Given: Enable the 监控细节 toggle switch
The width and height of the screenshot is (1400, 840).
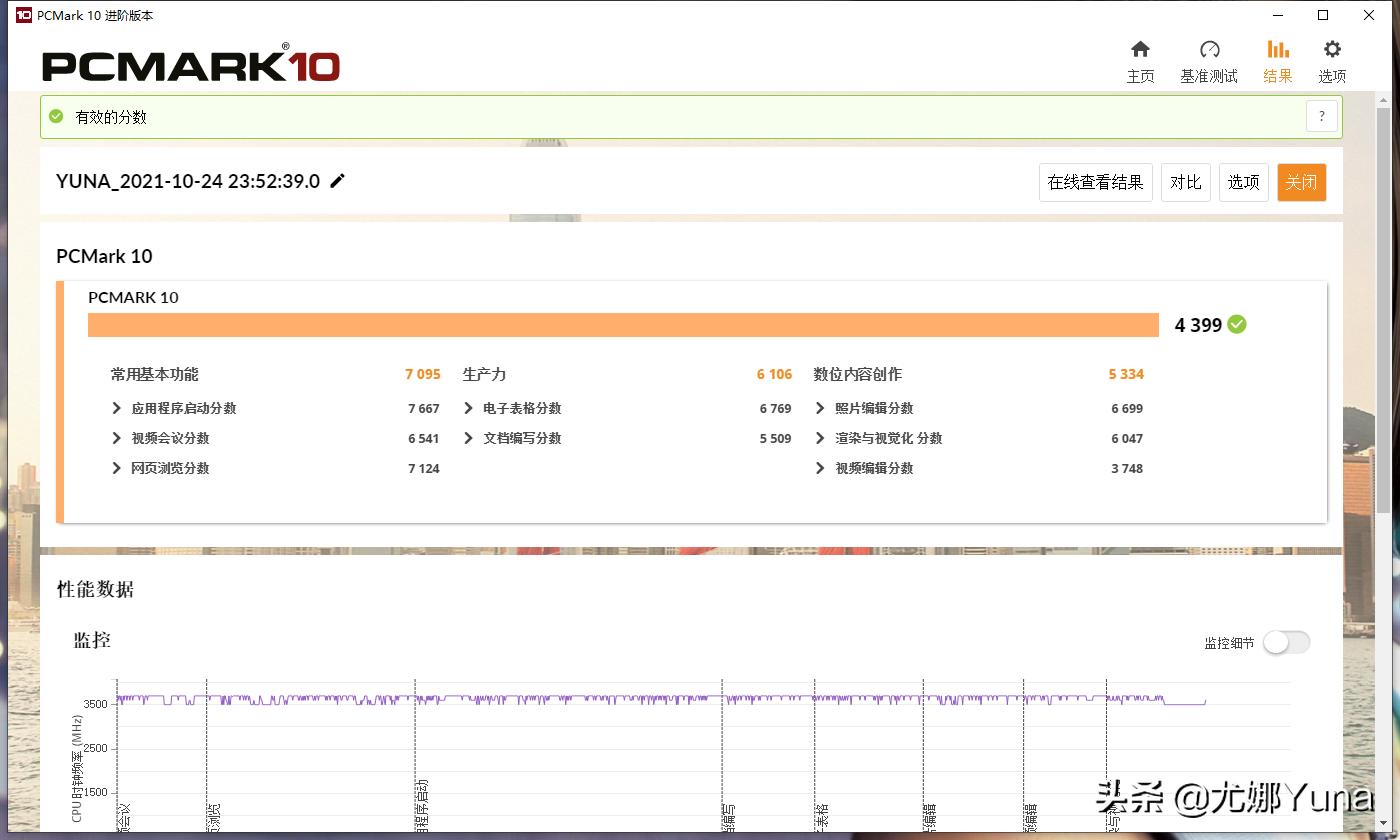Looking at the screenshot, I should pos(1286,642).
